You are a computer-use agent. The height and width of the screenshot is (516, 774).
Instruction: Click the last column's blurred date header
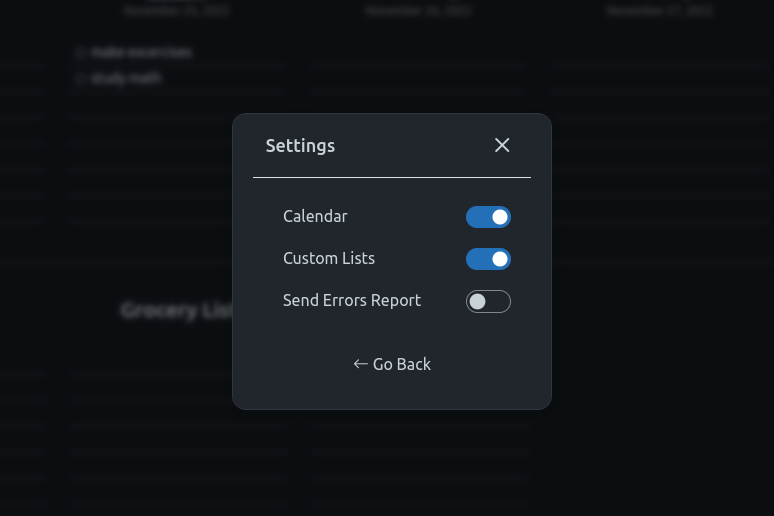point(660,10)
